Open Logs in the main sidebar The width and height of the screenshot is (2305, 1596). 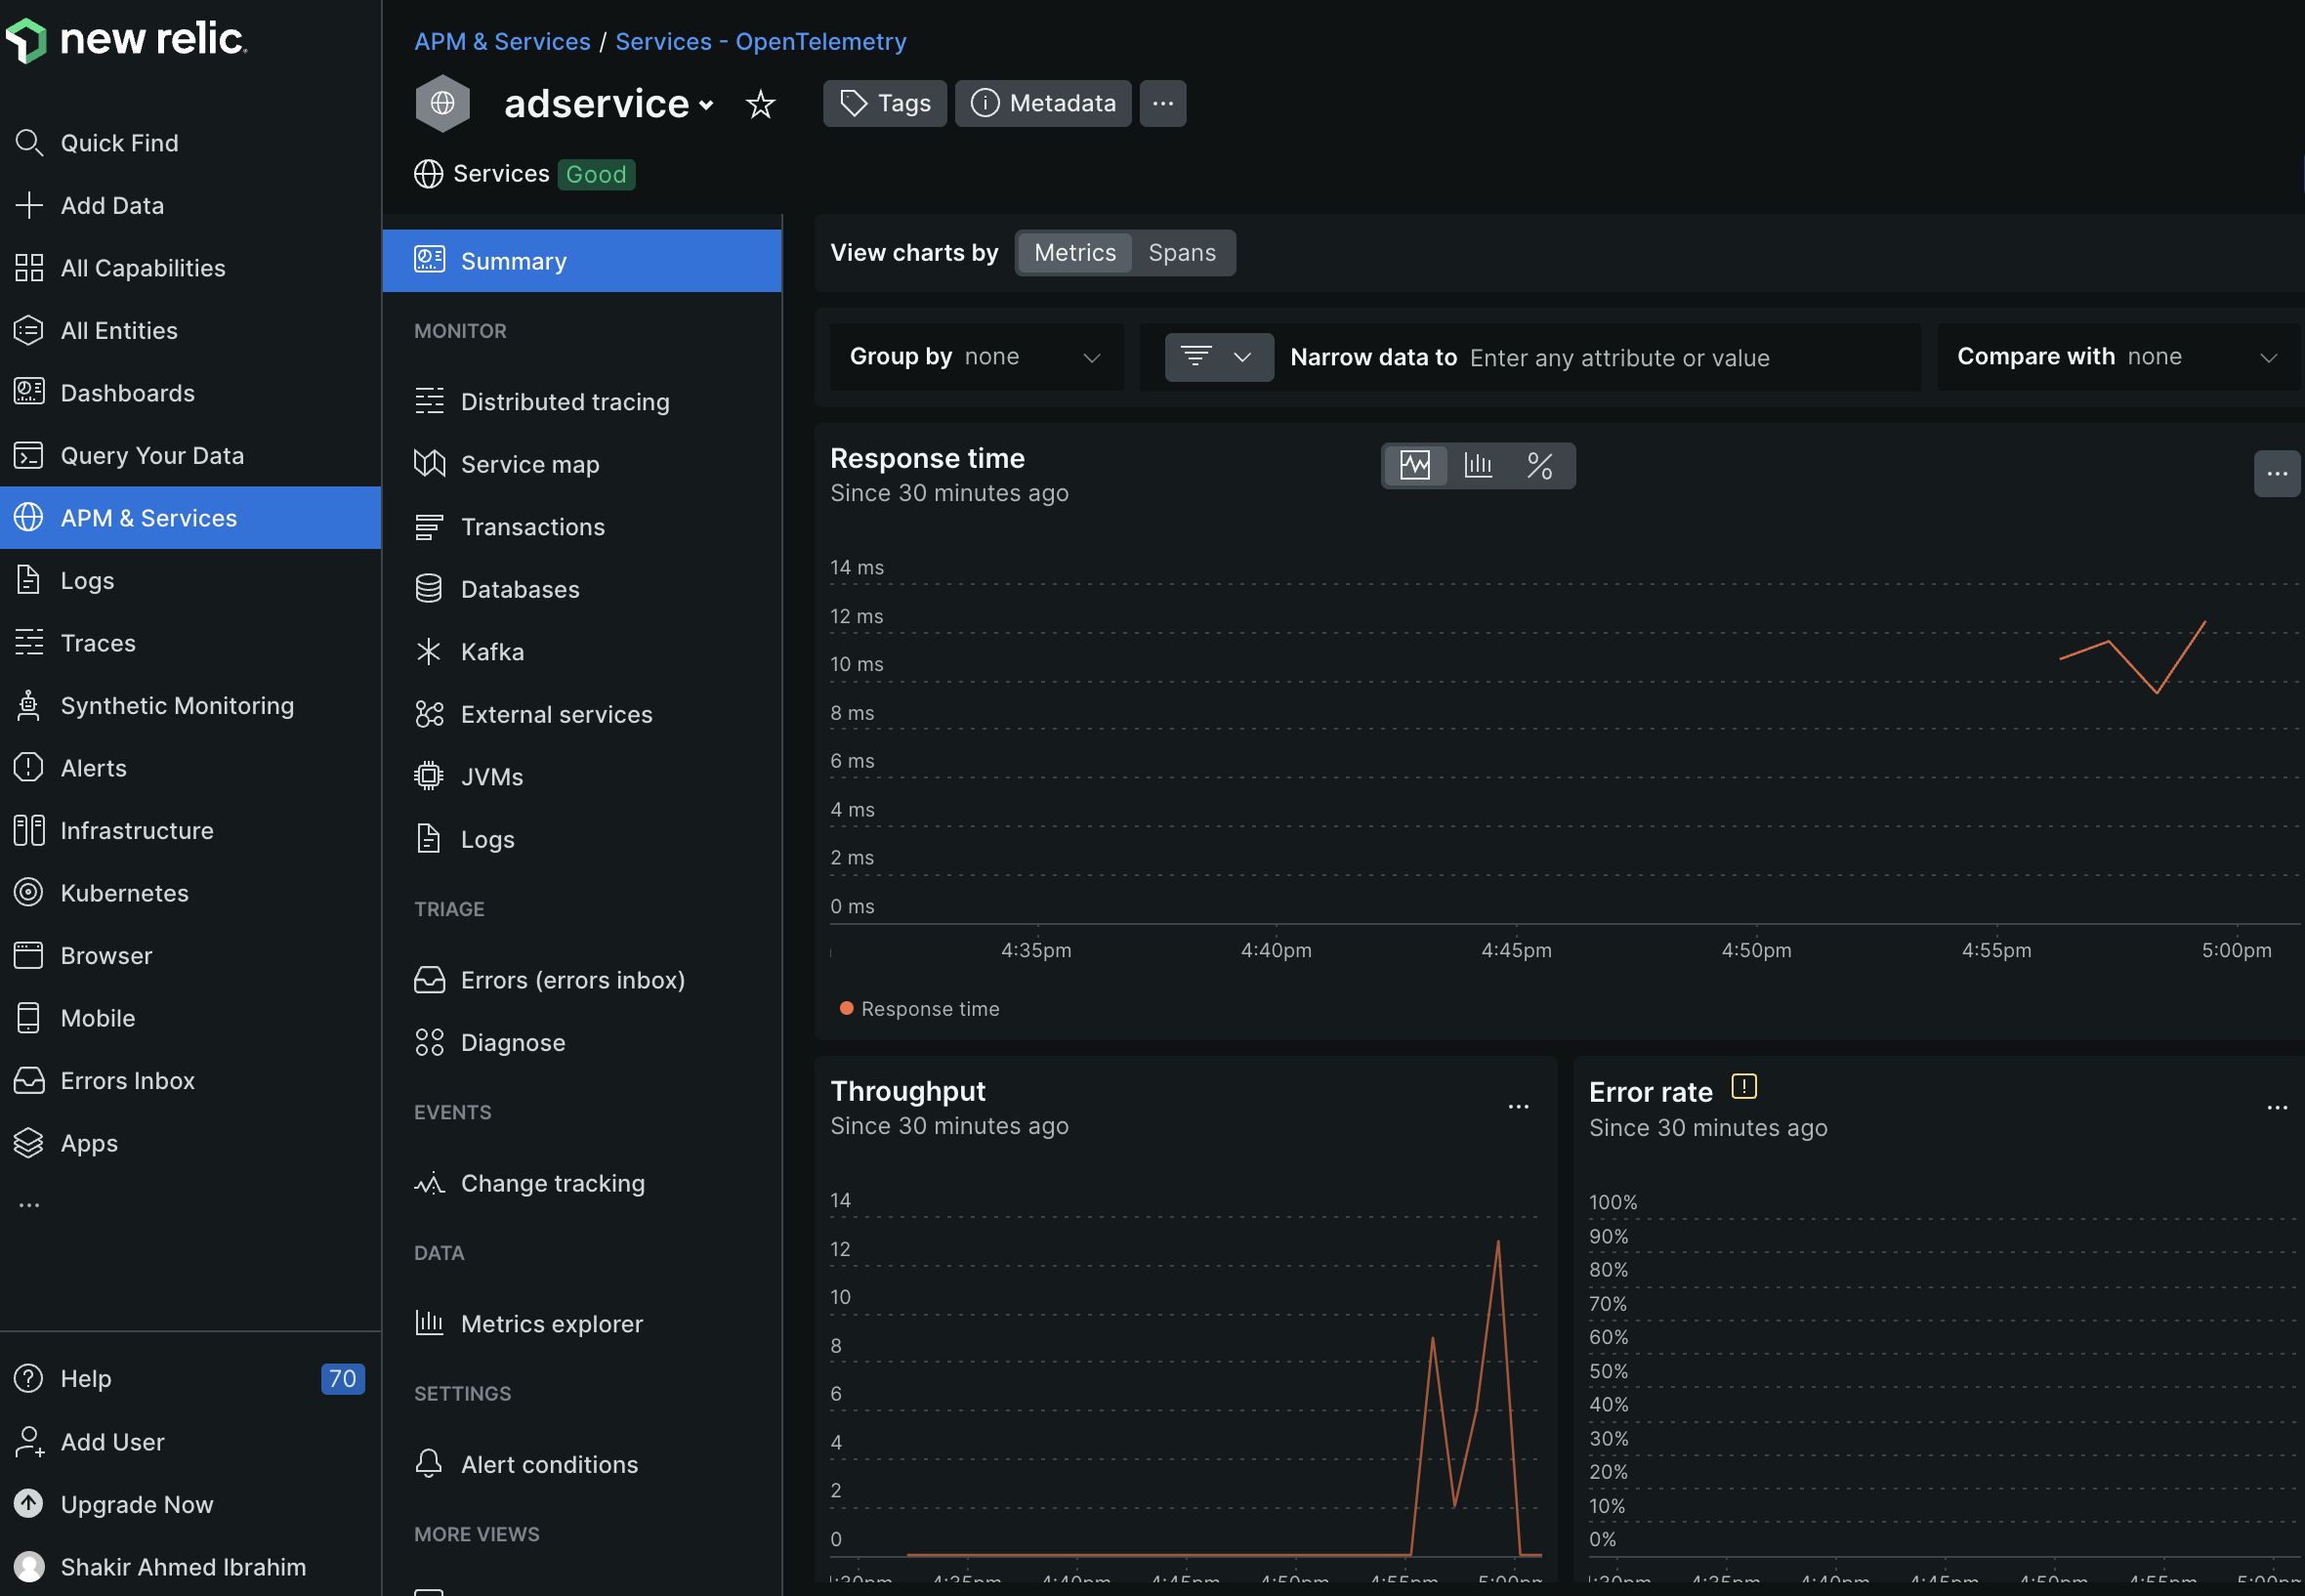(190, 580)
